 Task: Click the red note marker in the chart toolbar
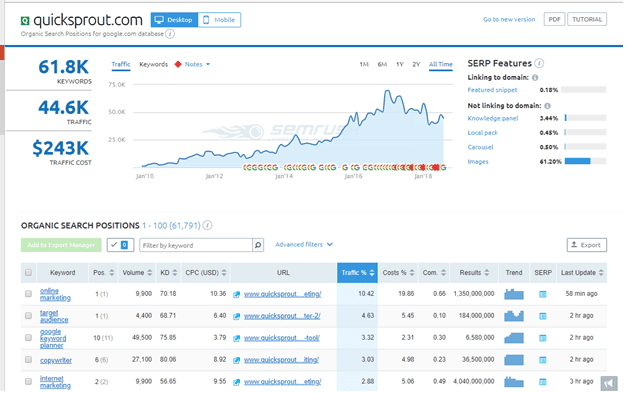tap(178, 64)
